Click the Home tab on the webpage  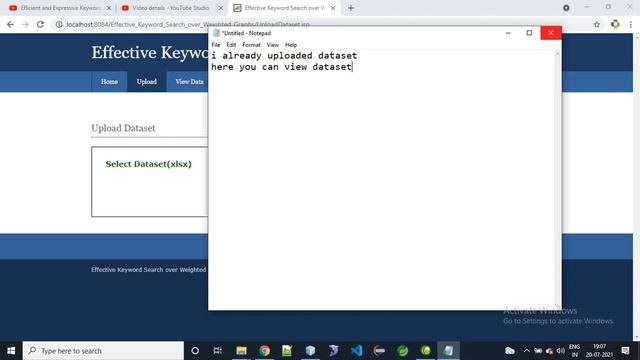[109, 82]
